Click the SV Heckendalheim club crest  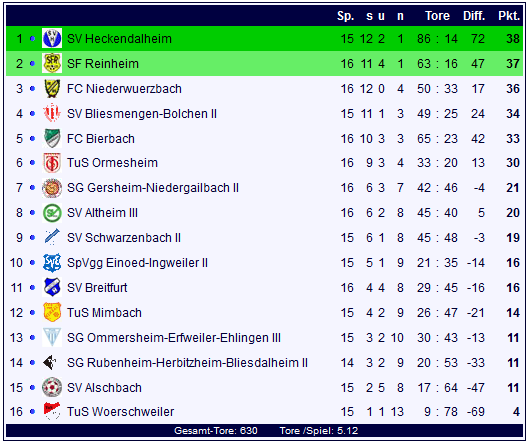(x=52, y=38)
